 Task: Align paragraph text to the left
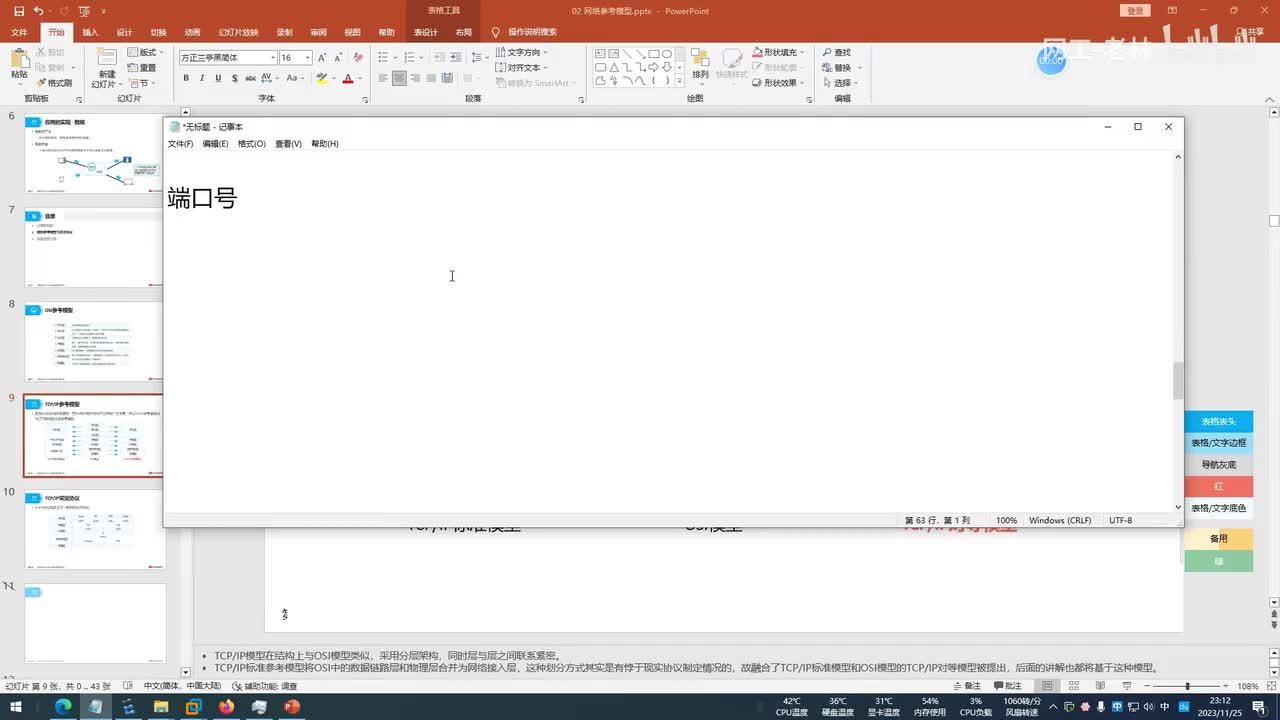tap(383, 78)
